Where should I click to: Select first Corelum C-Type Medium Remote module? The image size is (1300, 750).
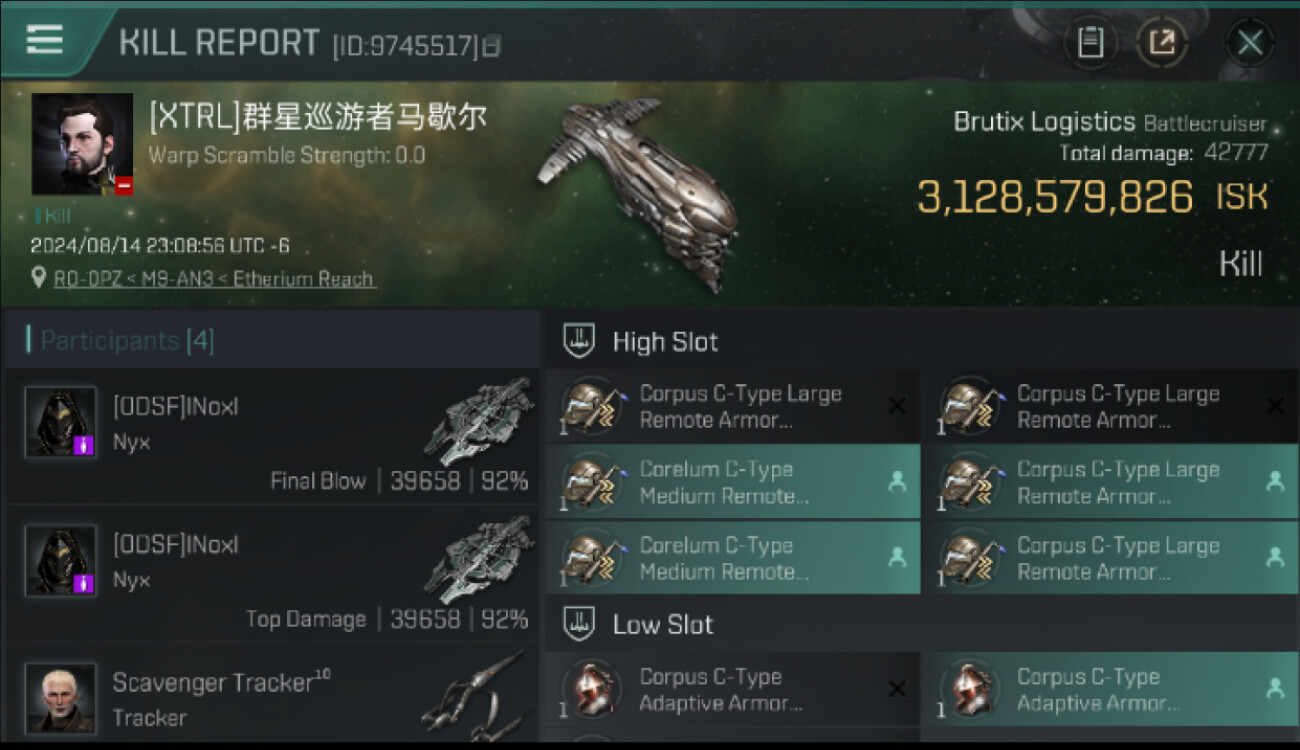click(x=732, y=482)
